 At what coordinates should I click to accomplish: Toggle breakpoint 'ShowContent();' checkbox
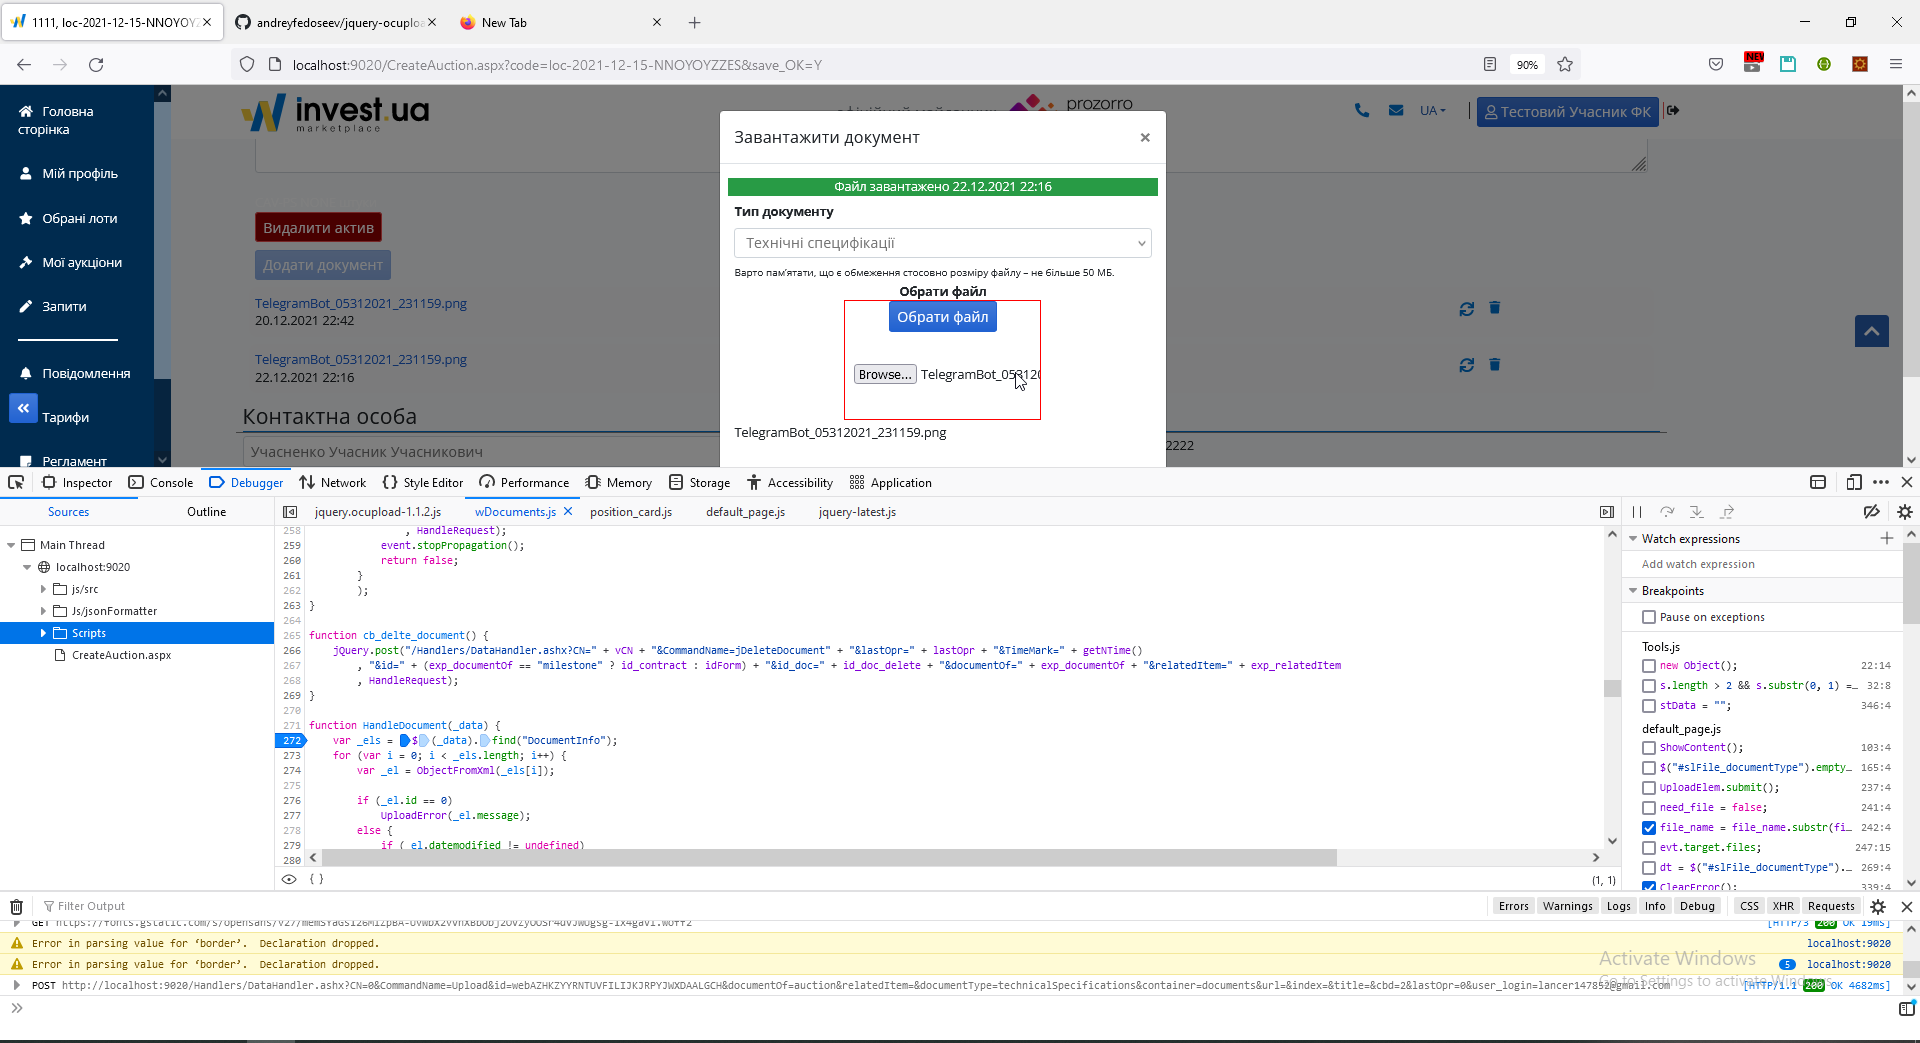[x=1649, y=748]
